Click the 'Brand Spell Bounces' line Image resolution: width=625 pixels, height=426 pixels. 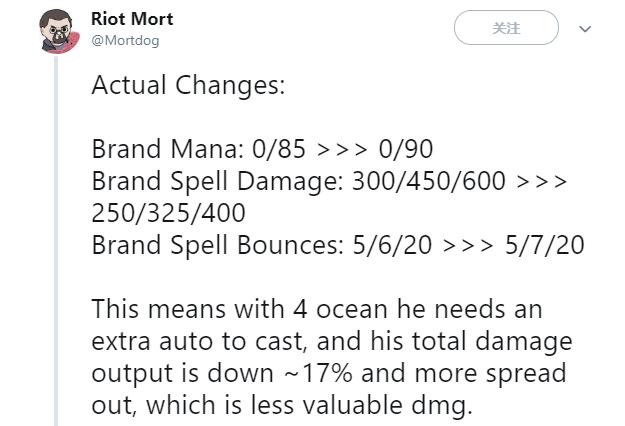(337, 246)
